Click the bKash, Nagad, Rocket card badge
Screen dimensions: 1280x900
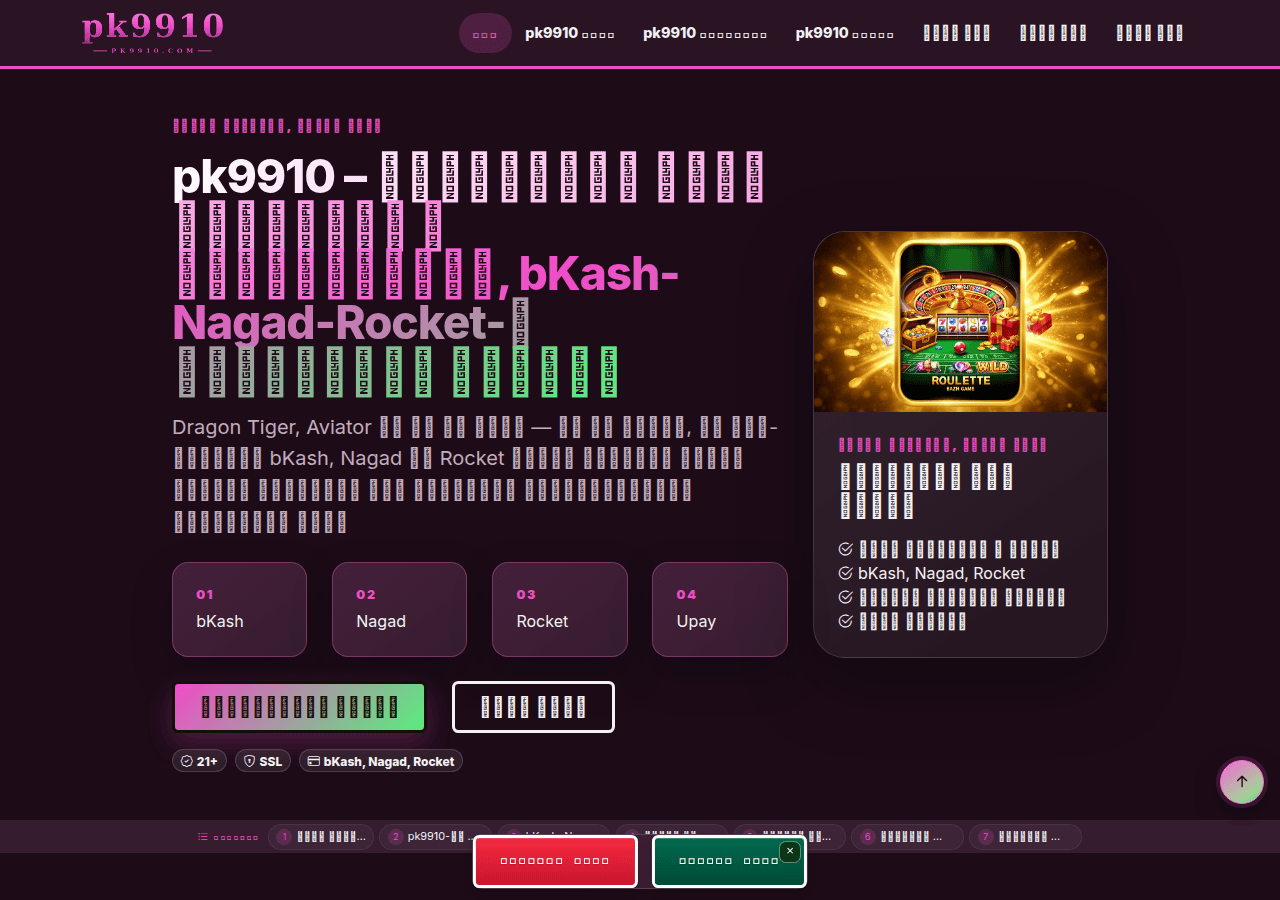(x=381, y=761)
